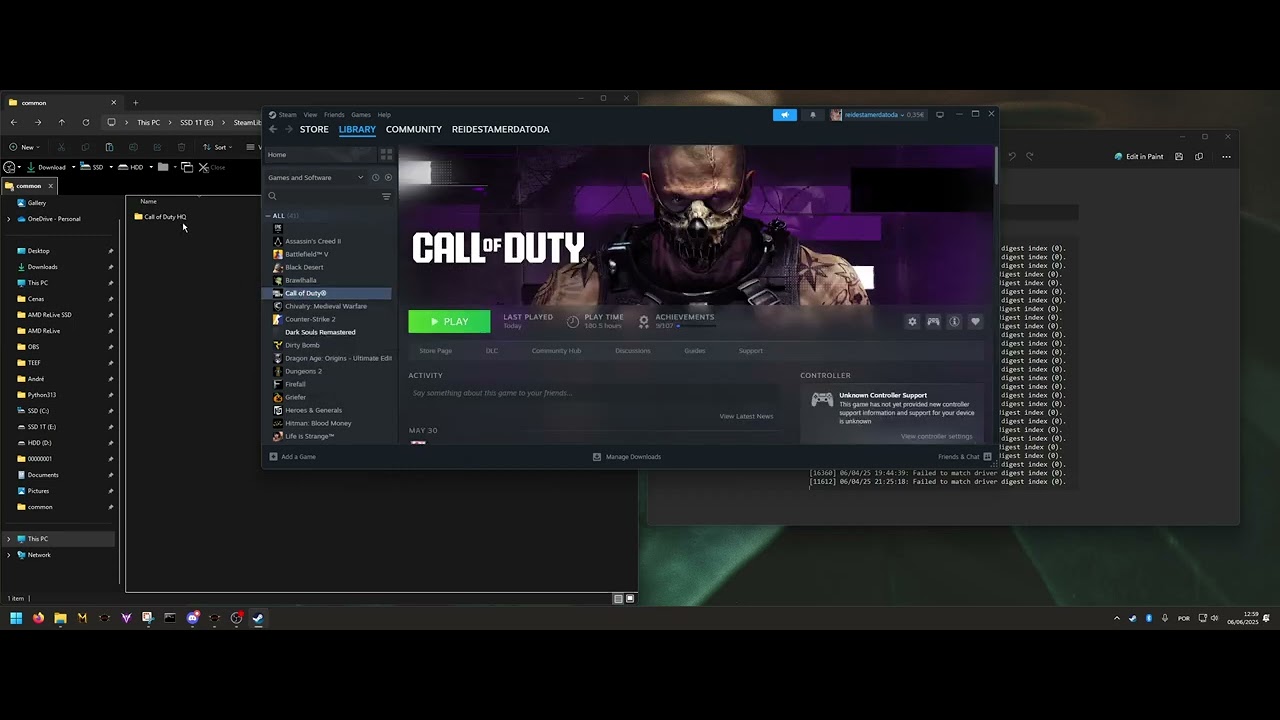The height and width of the screenshot is (720, 1280).
Task: Open the Community Hub link
Action: pos(556,351)
